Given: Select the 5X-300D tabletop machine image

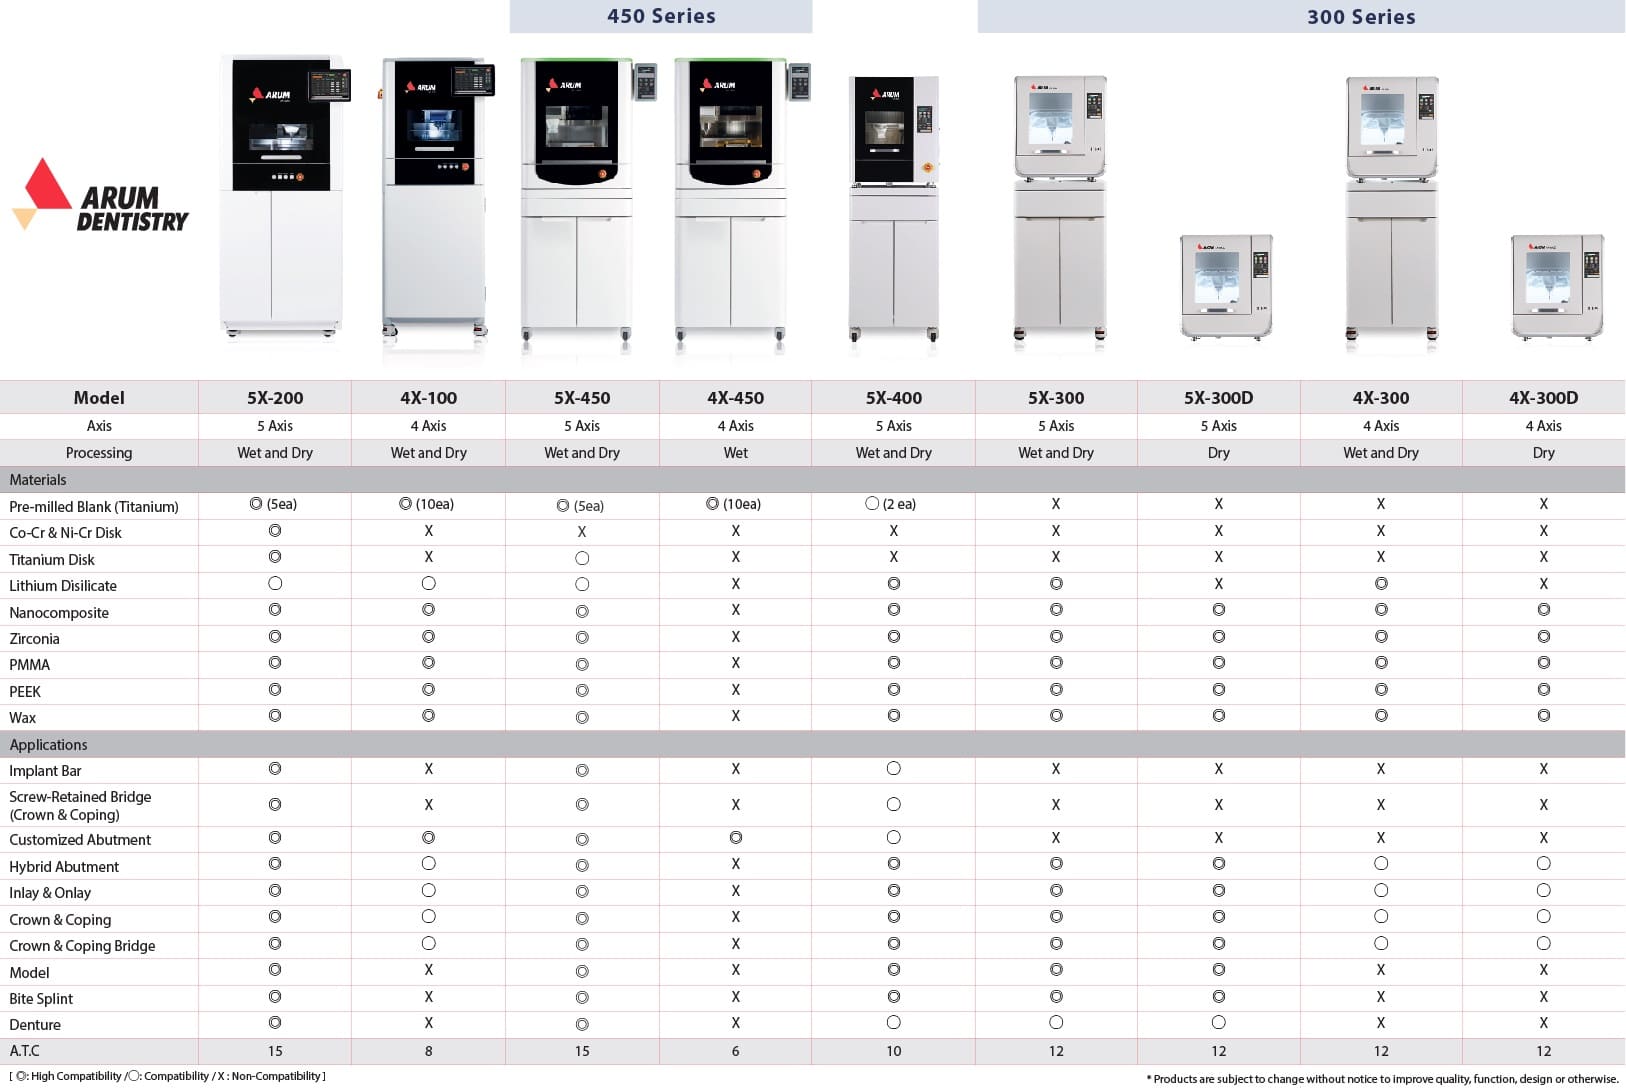Looking at the screenshot, I should [x=1226, y=287].
